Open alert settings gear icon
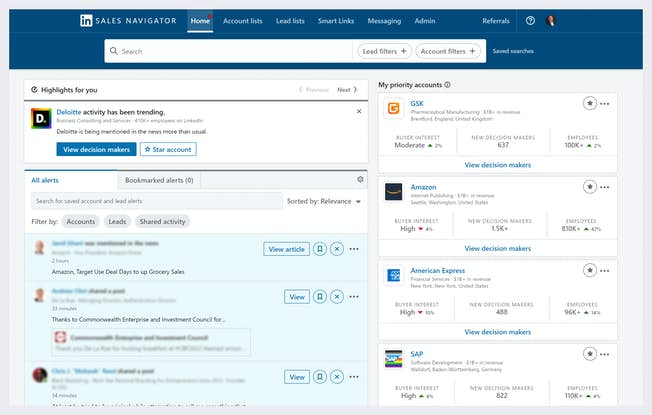Image resolution: width=652 pixels, height=415 pixels. (360, 180)
